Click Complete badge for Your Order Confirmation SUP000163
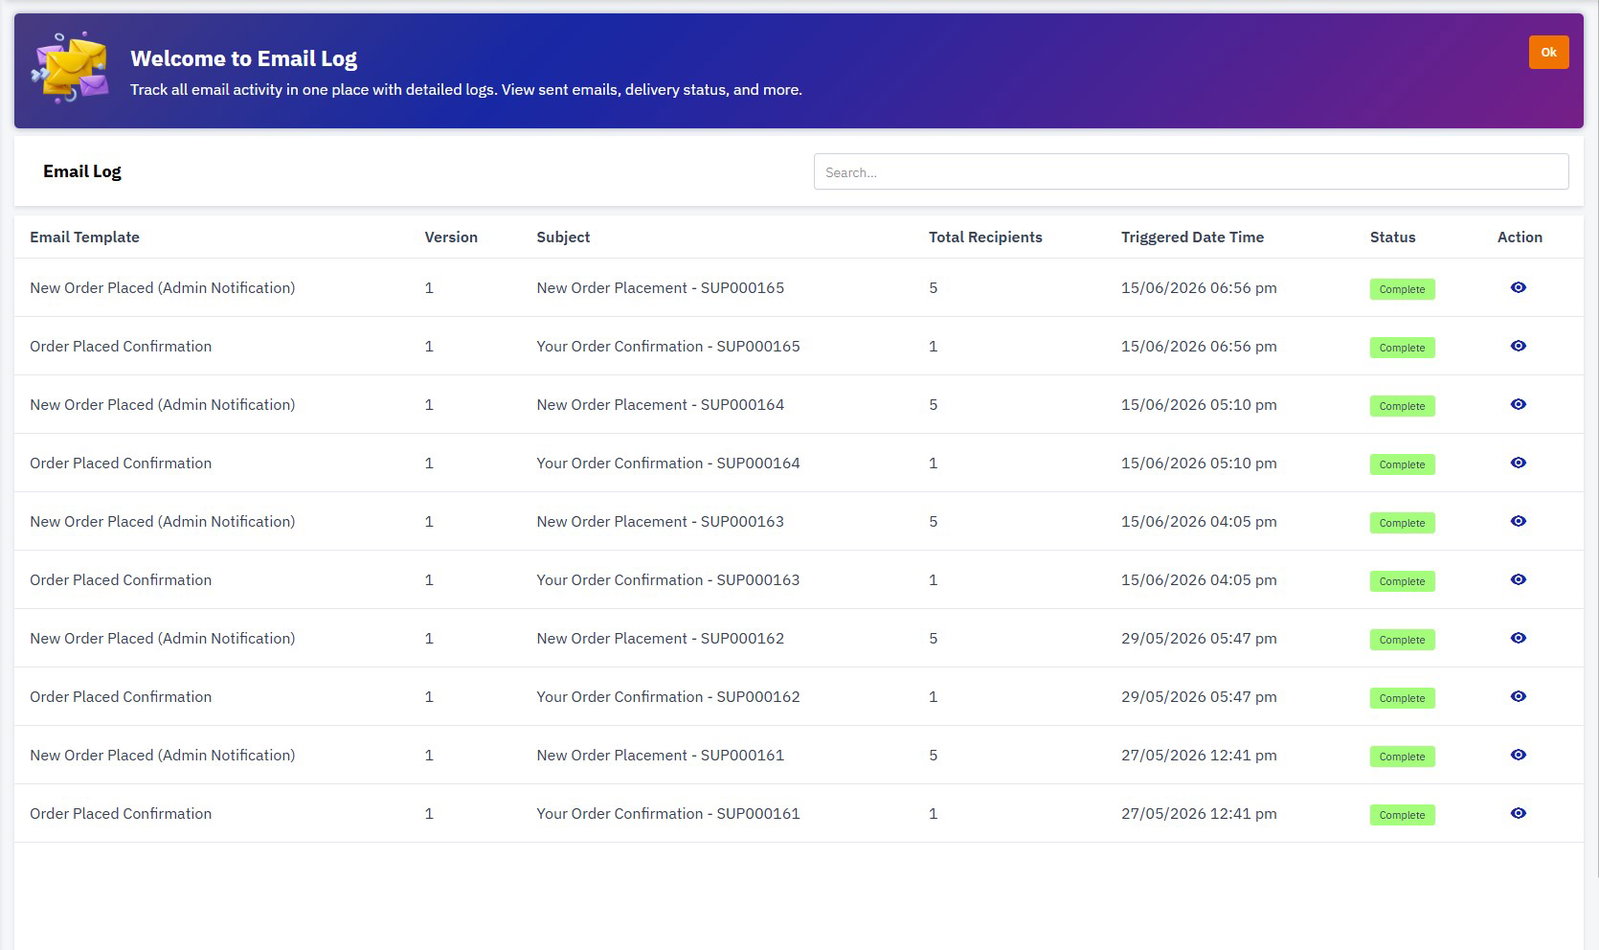The image size is (1599, 950). pyautogui.click(x=1402, y=582)
